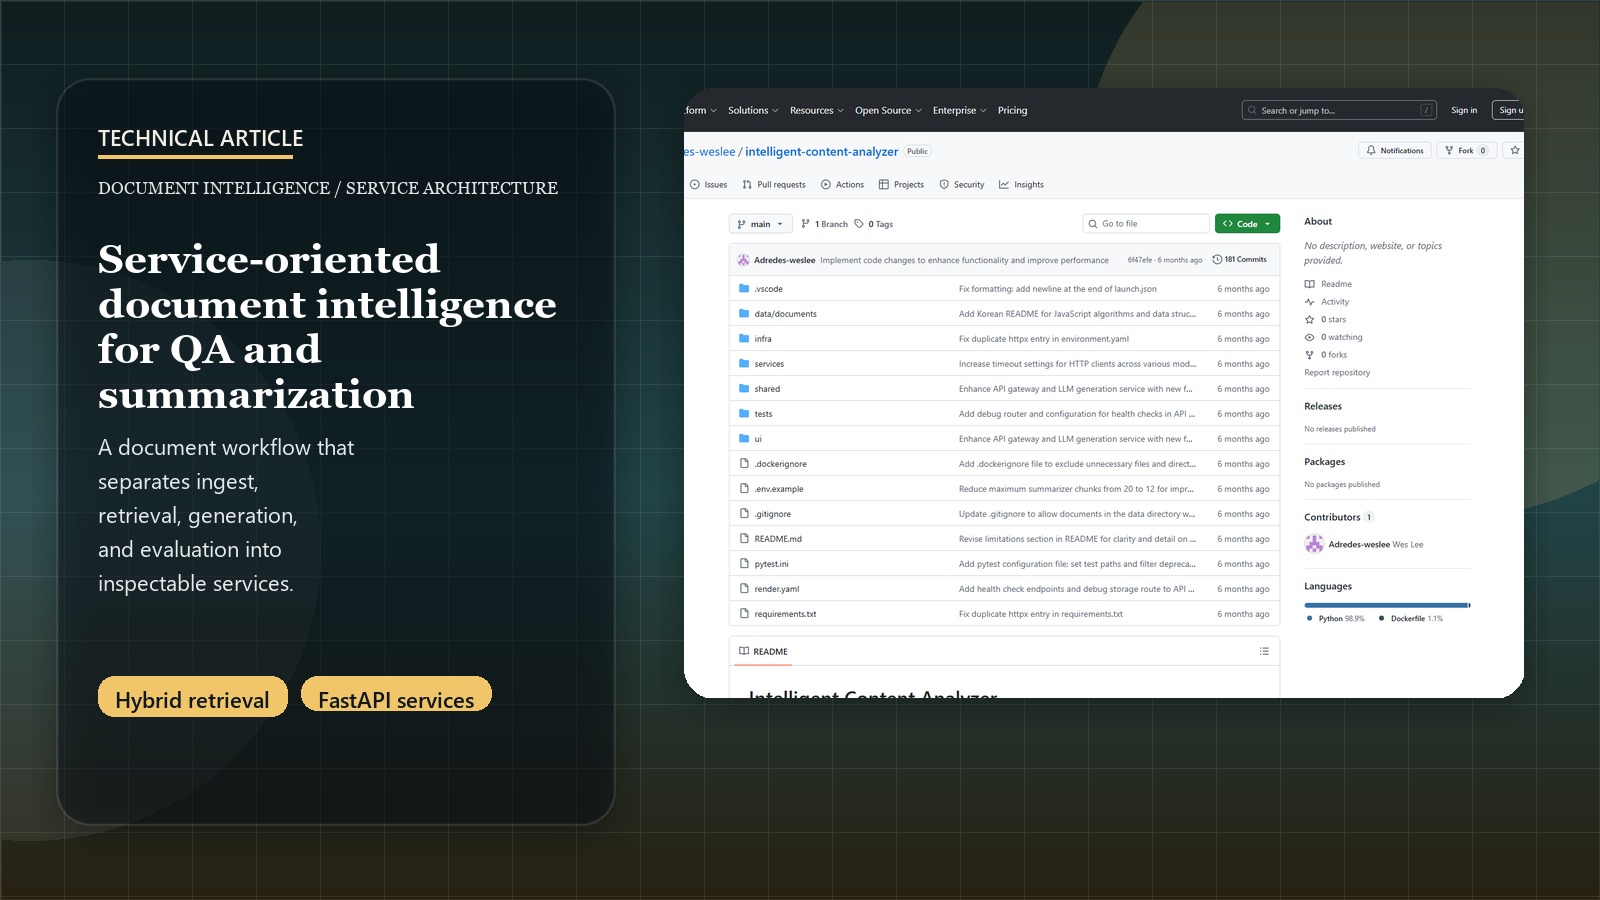The image size is (1600, 900).
Task: Click the Sign in button
Action: [x=1464, y=110]
